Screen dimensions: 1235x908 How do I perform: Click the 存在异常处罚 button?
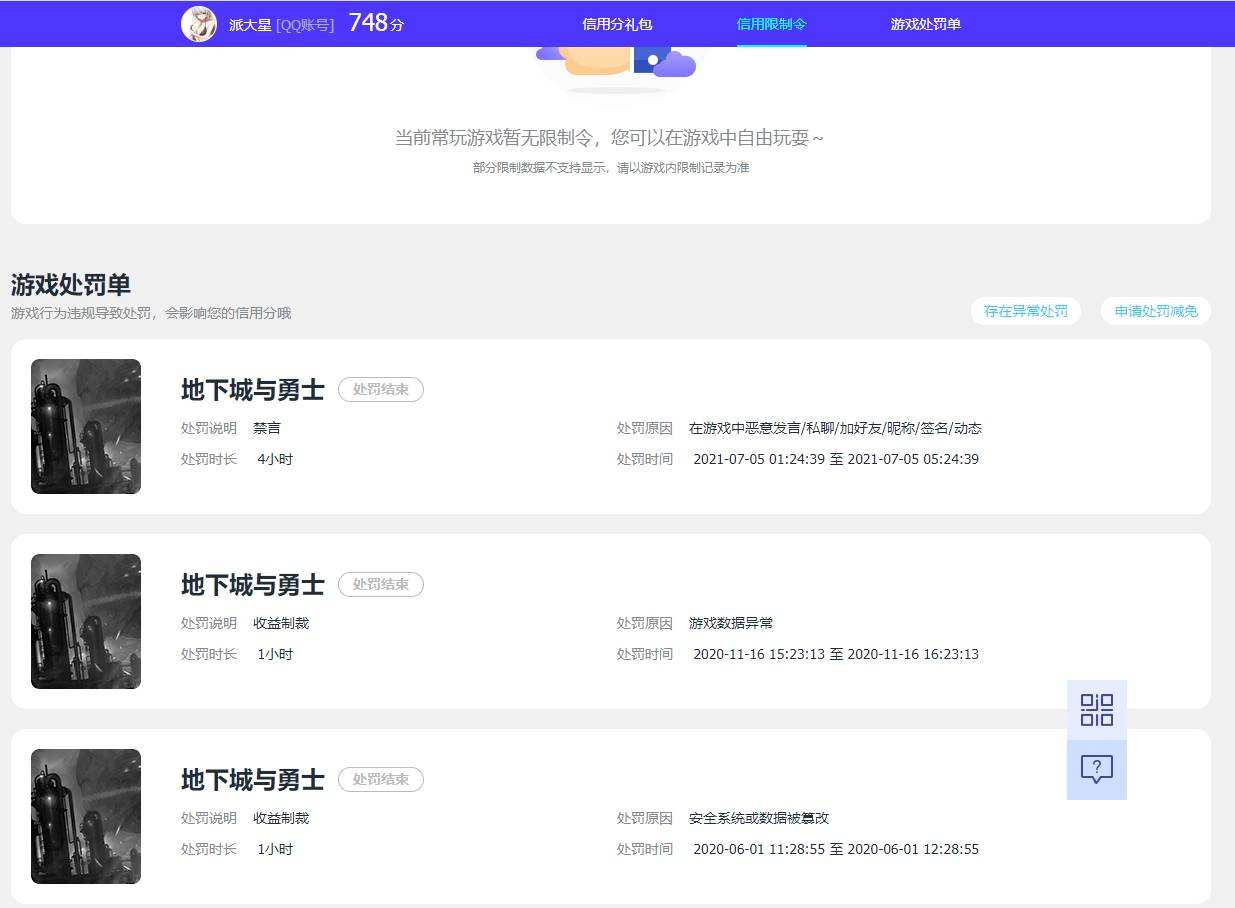1026,311
